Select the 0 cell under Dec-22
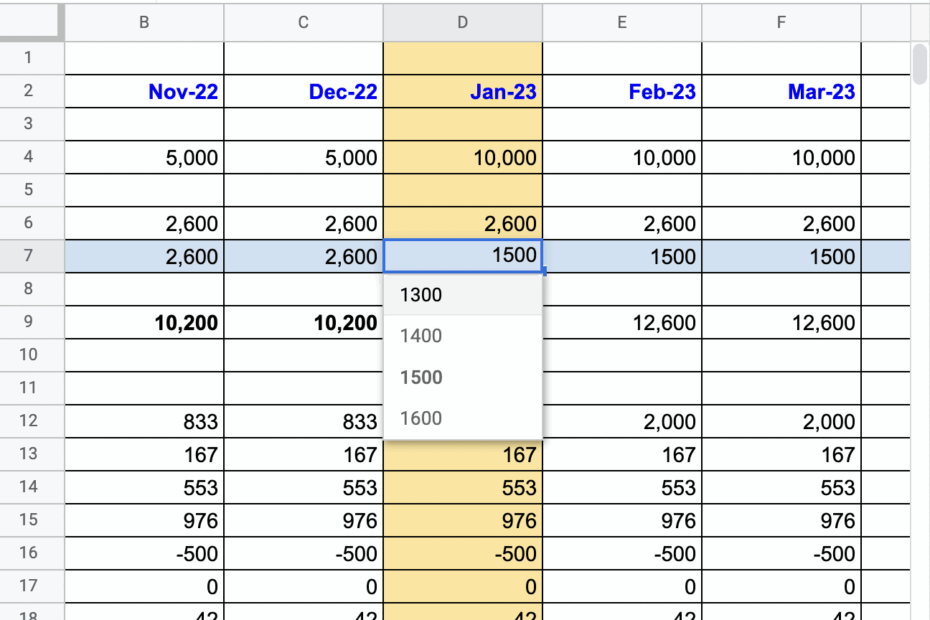This screenshot has height=620, width=930. tap(303, 586)
